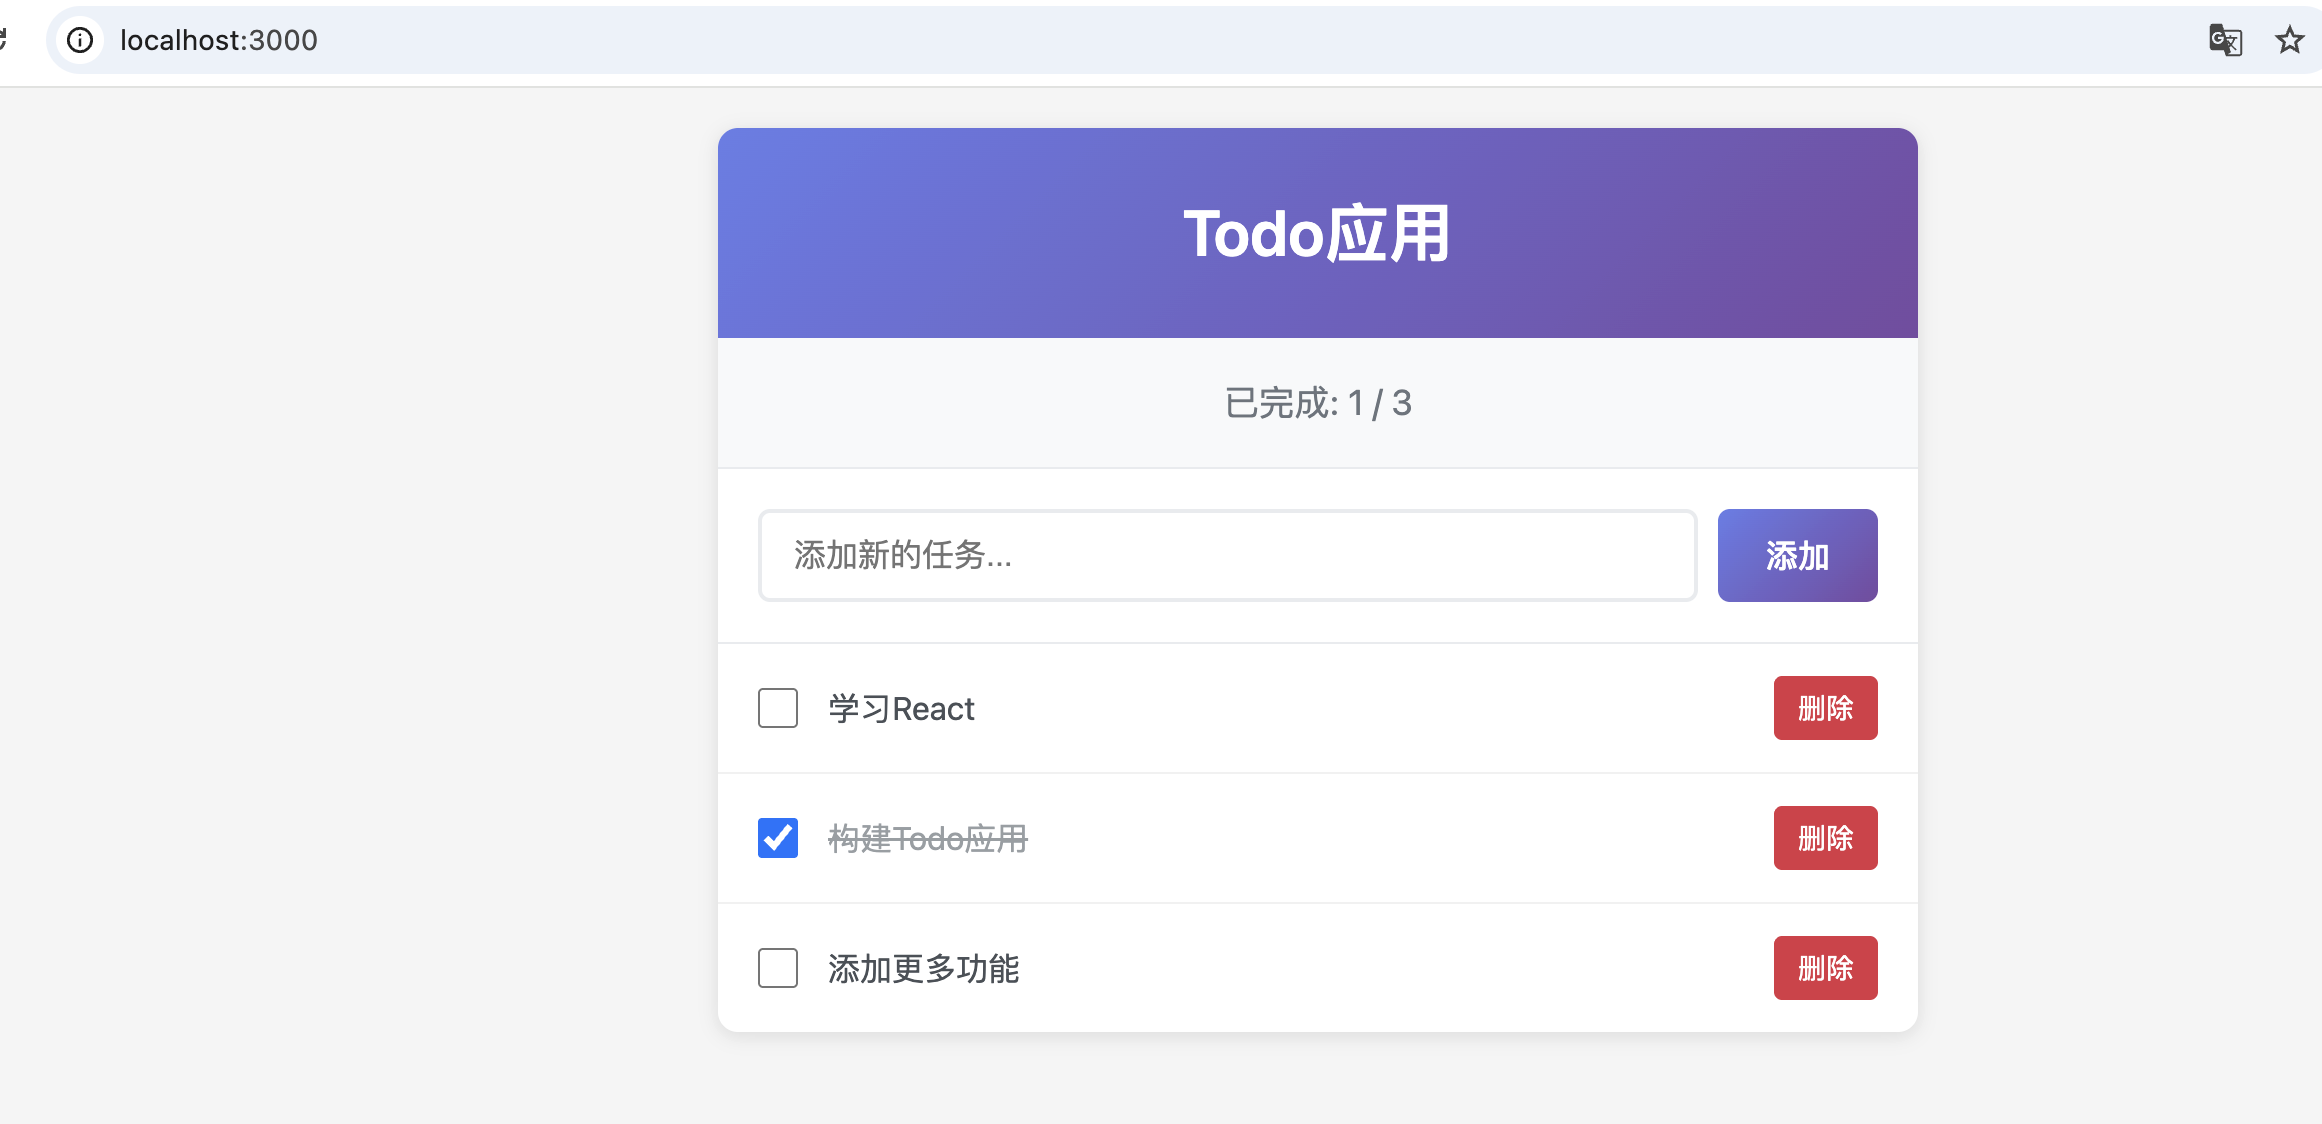The height and width of the screenshot is (1124, 2322).
Task: Click the 添加更多功能 task text
Action: 923,969
